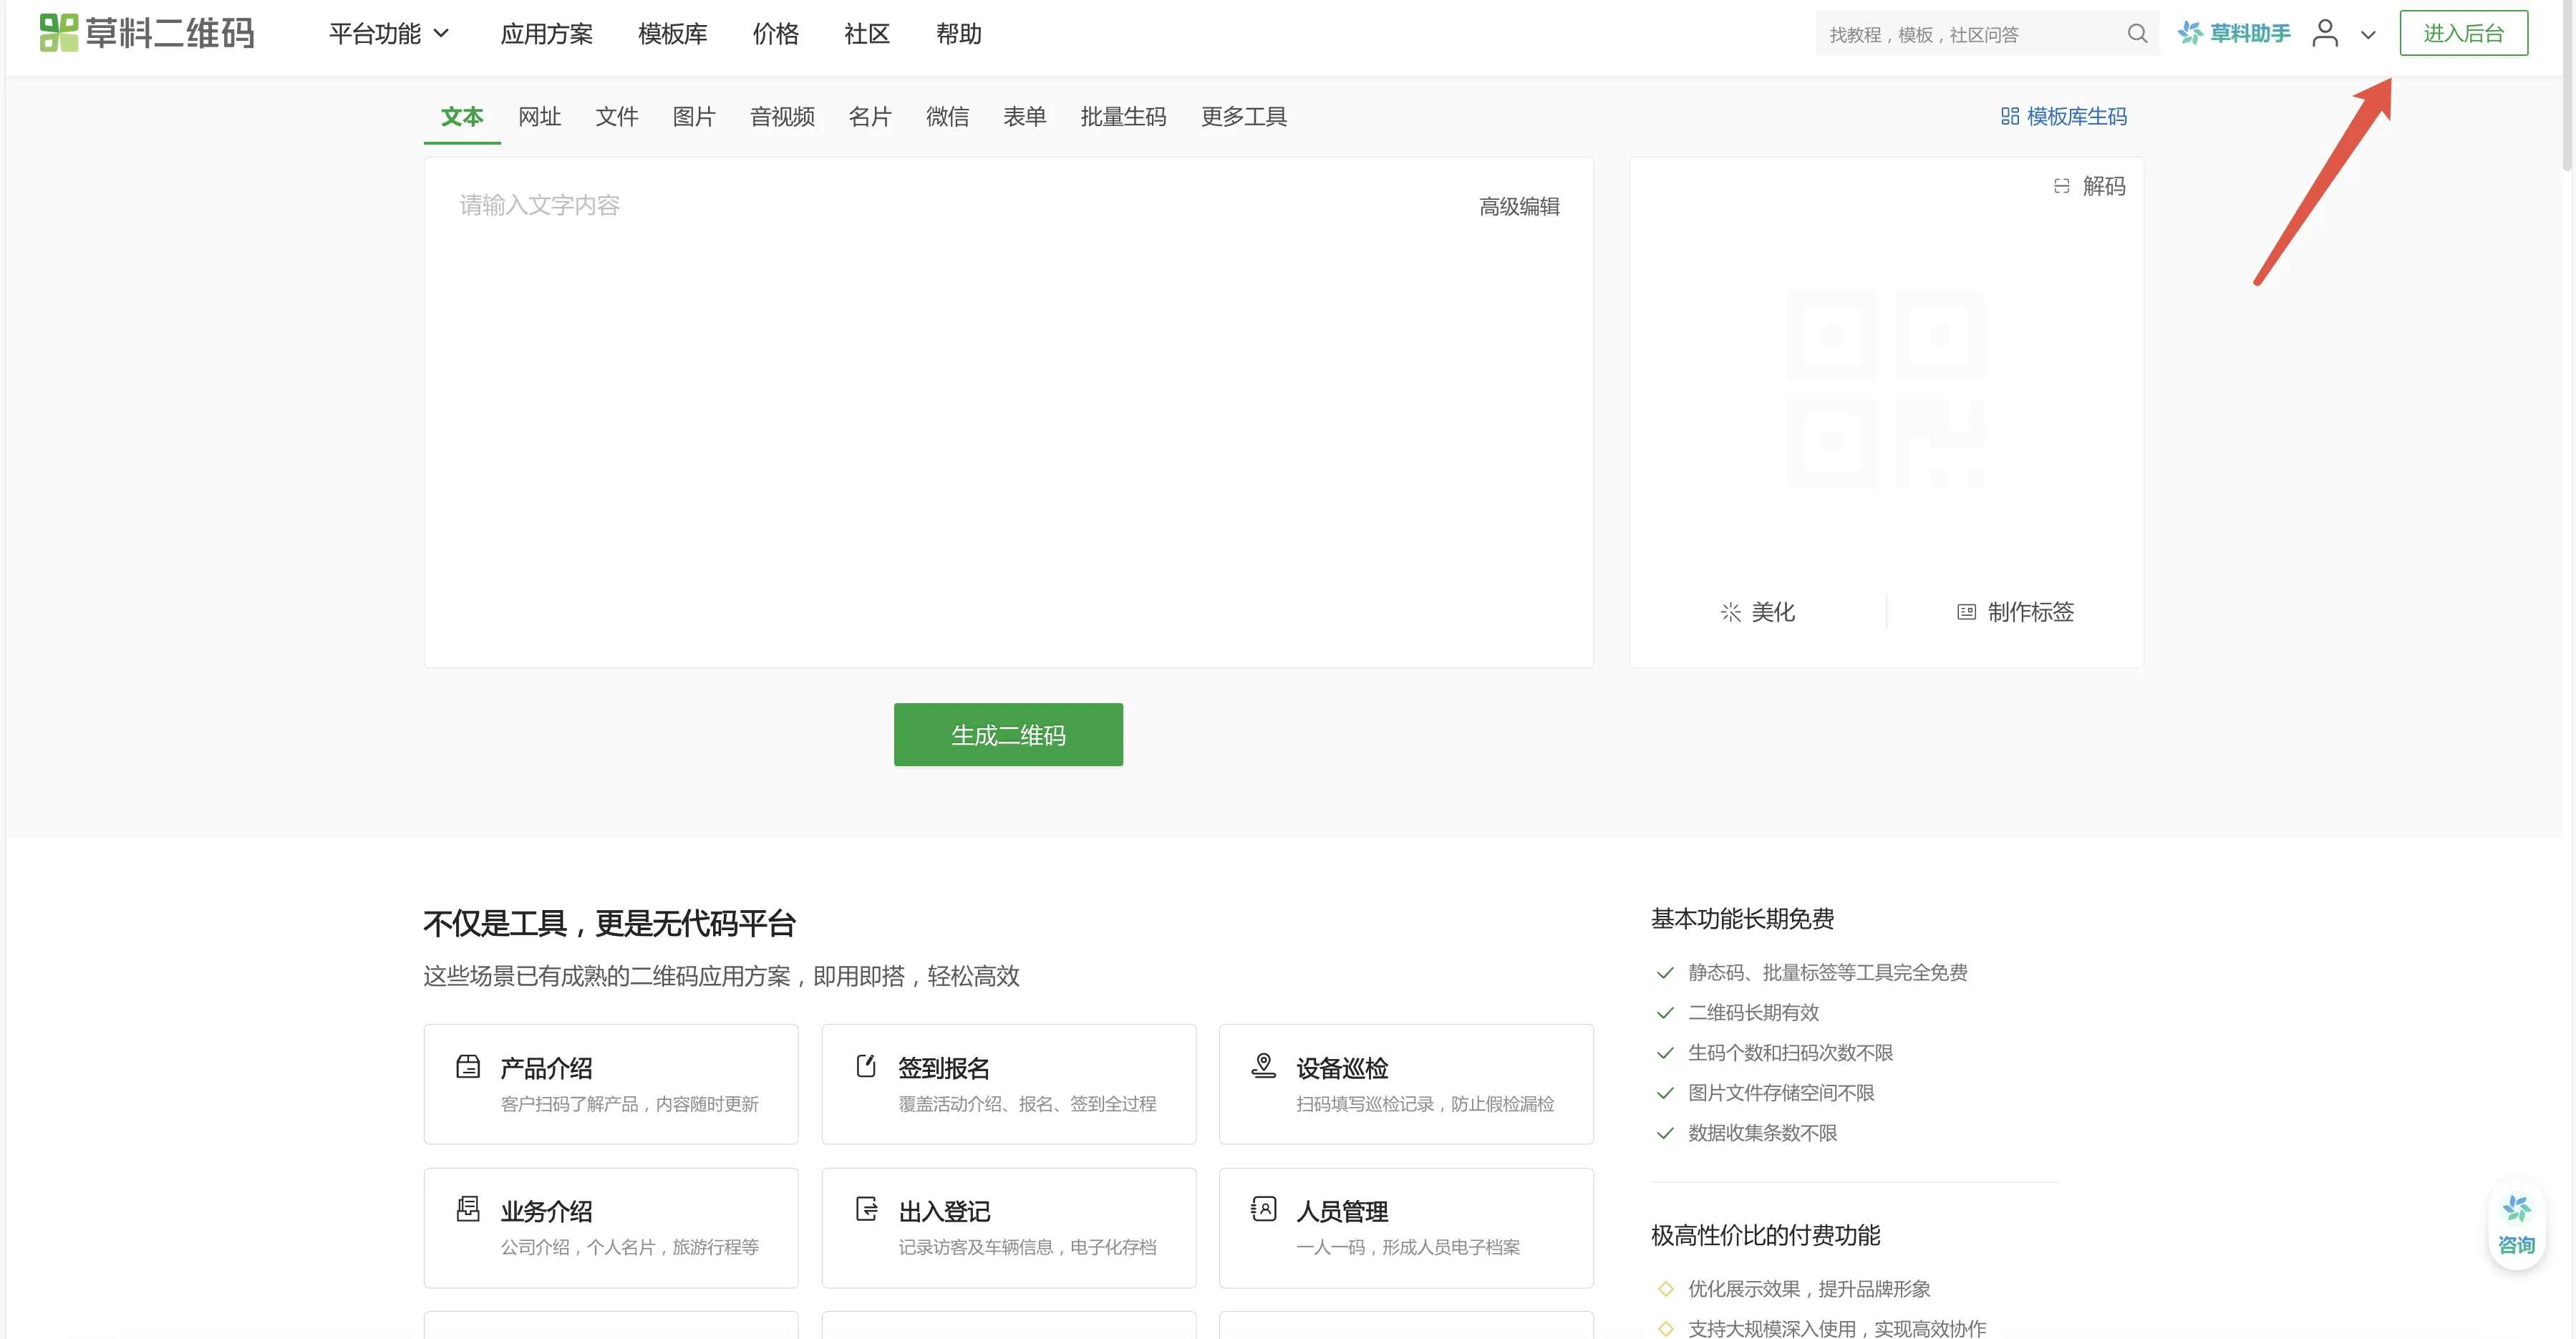2576x1339 pixels.
Task: Click the 模板库生码 grid icon
Action: (x=2010, y=116)
